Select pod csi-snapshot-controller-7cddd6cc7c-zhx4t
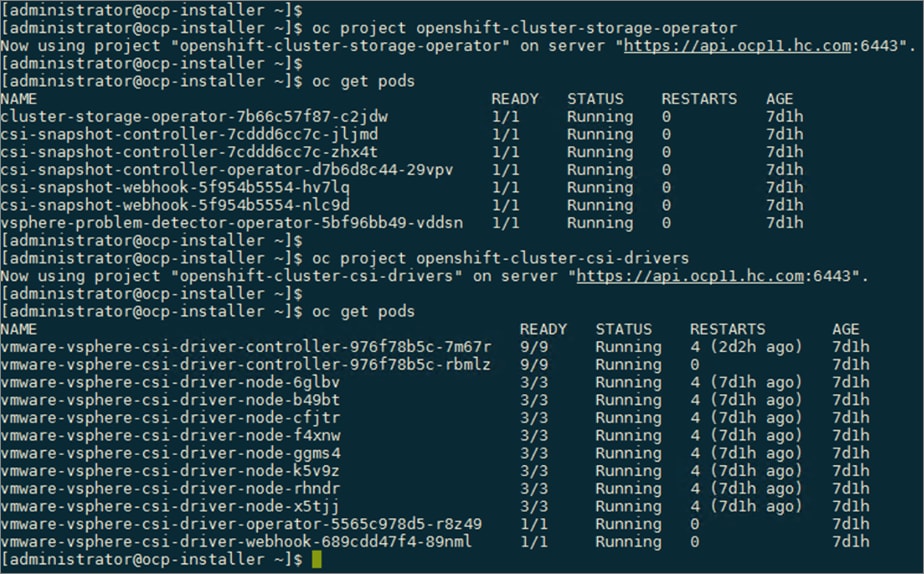Screen dimensions: 924x574 (x=189, y=152)
